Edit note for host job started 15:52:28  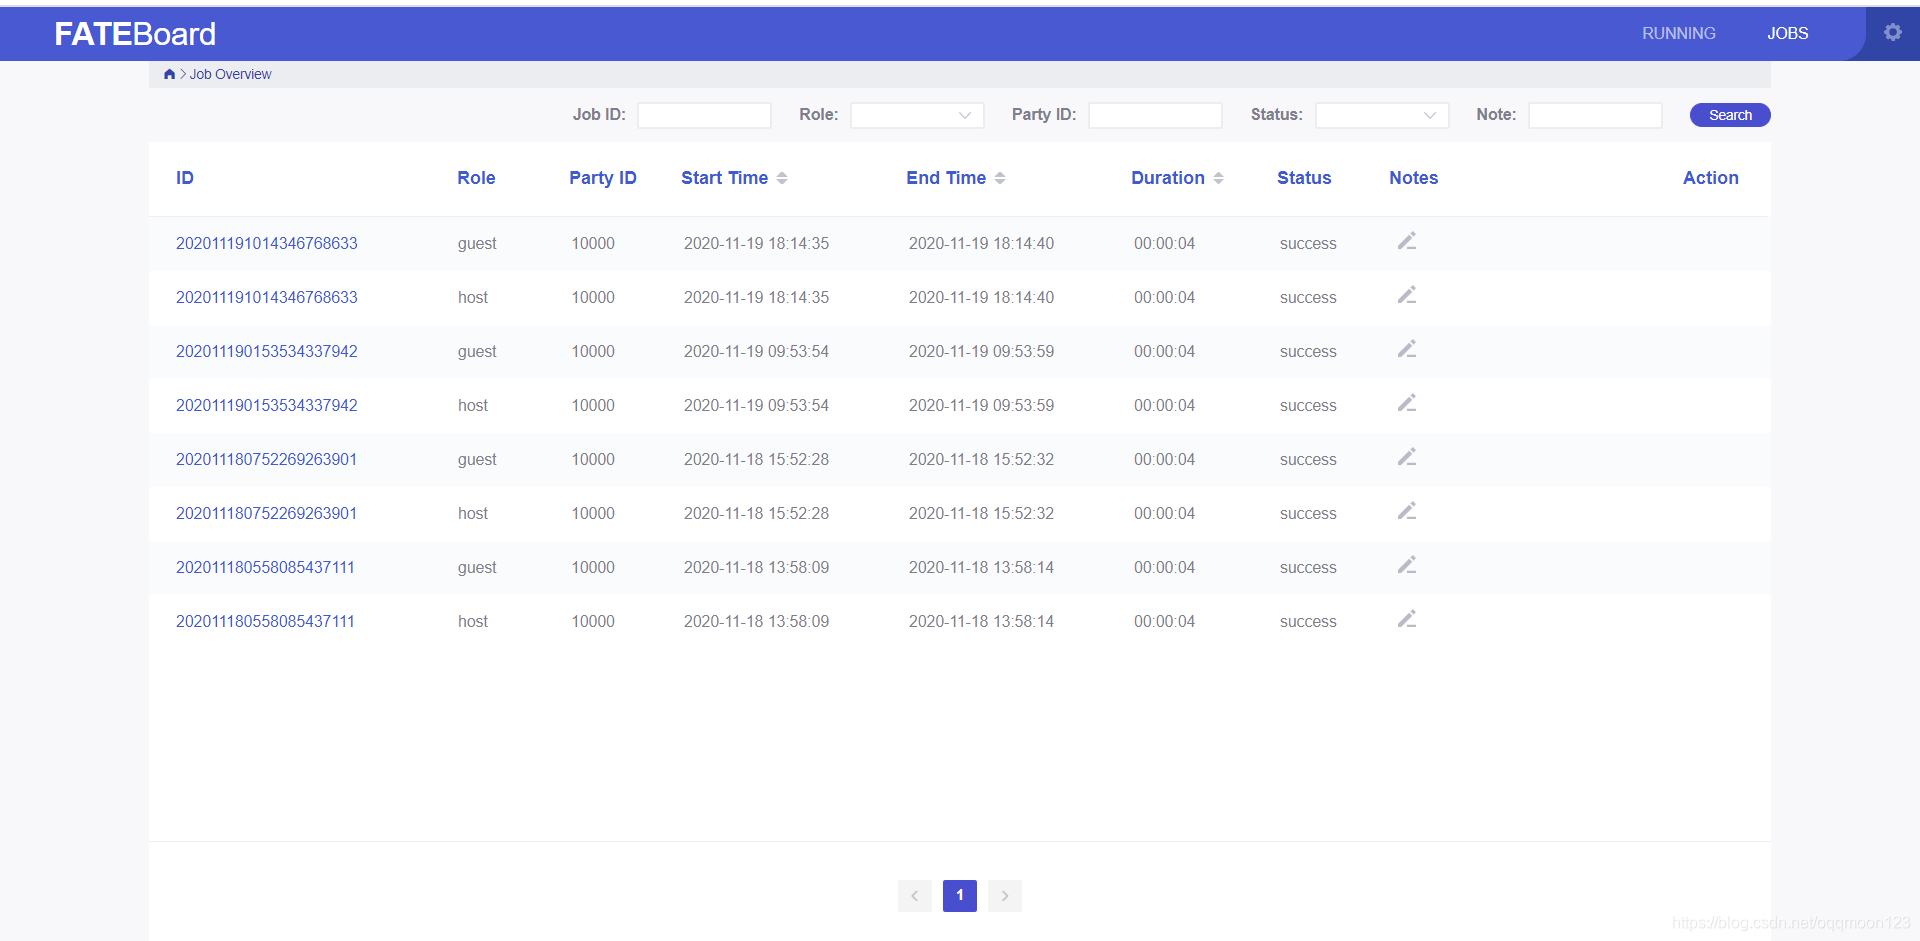point(1407,511)
